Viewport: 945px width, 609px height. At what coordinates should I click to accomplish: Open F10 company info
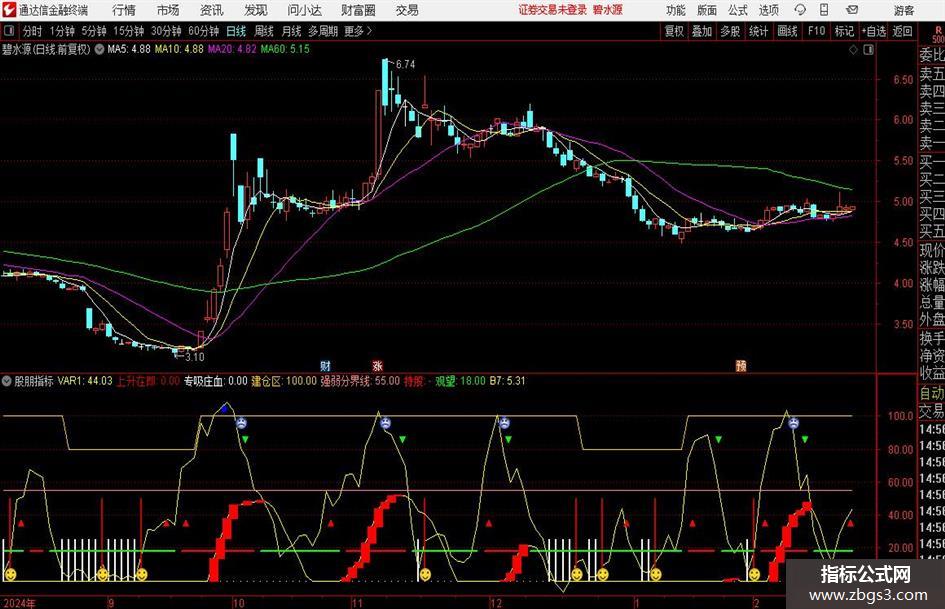[816, 31]
